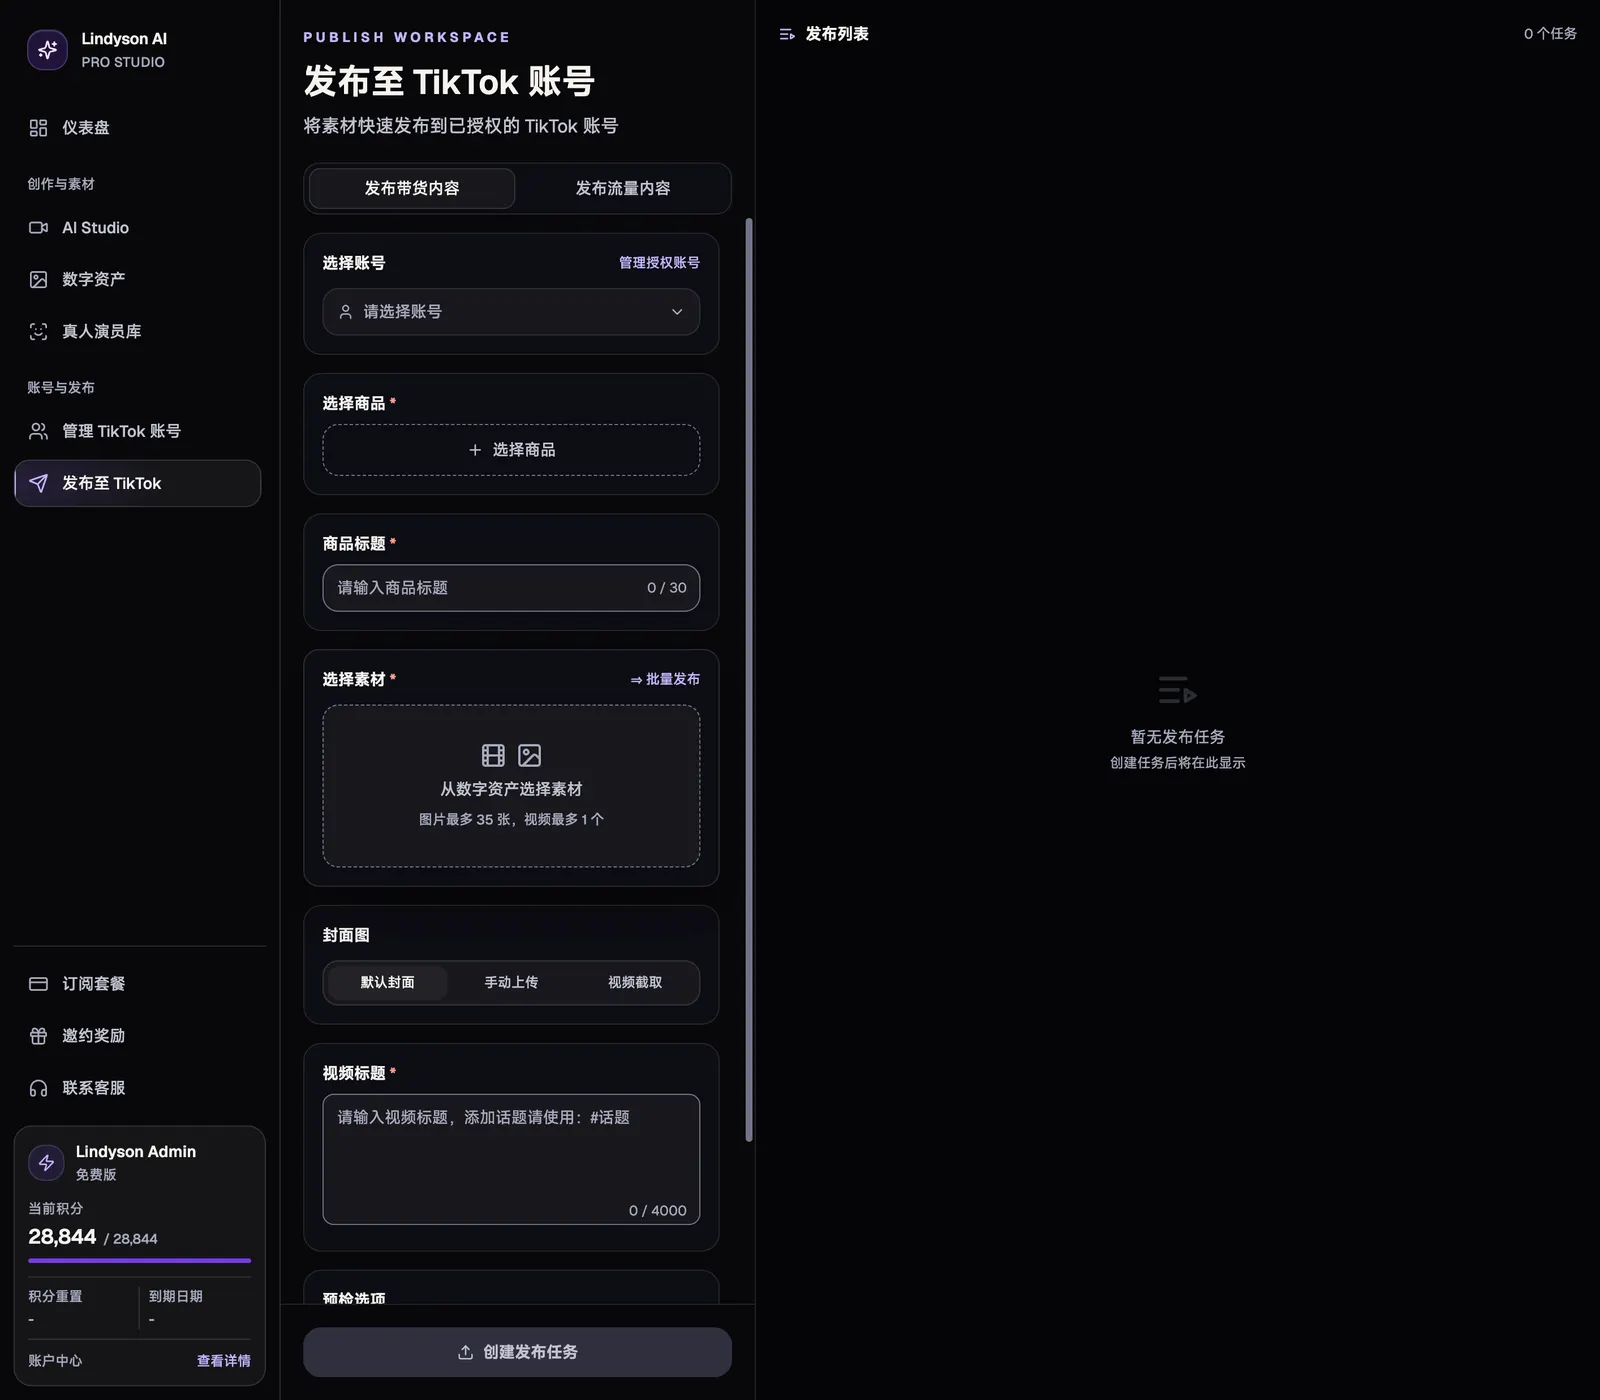Viewport: 1600px width, 1400px height.
Task: Click 查看详情 link in account card
Action: click(224, 1361)
